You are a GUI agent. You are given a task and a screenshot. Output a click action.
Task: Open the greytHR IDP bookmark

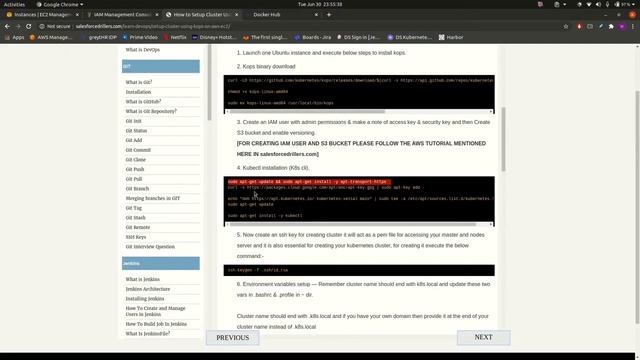tap(99, 37)
